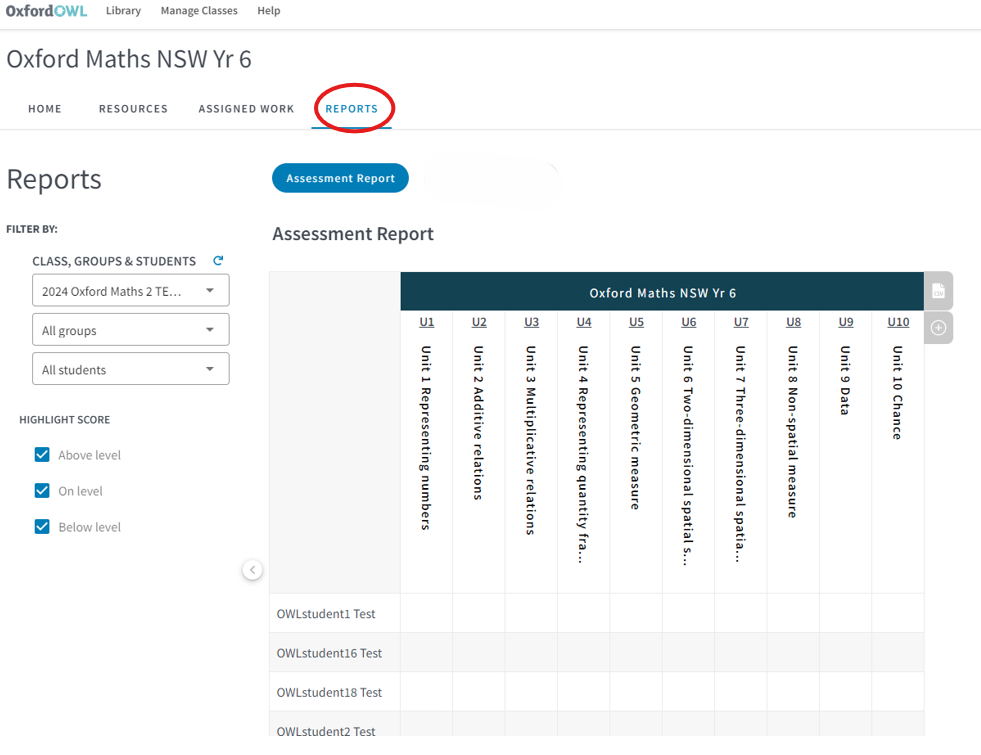Click the U1 unit column link
This screenshot has height=755, width=981.
coord(427,322)
